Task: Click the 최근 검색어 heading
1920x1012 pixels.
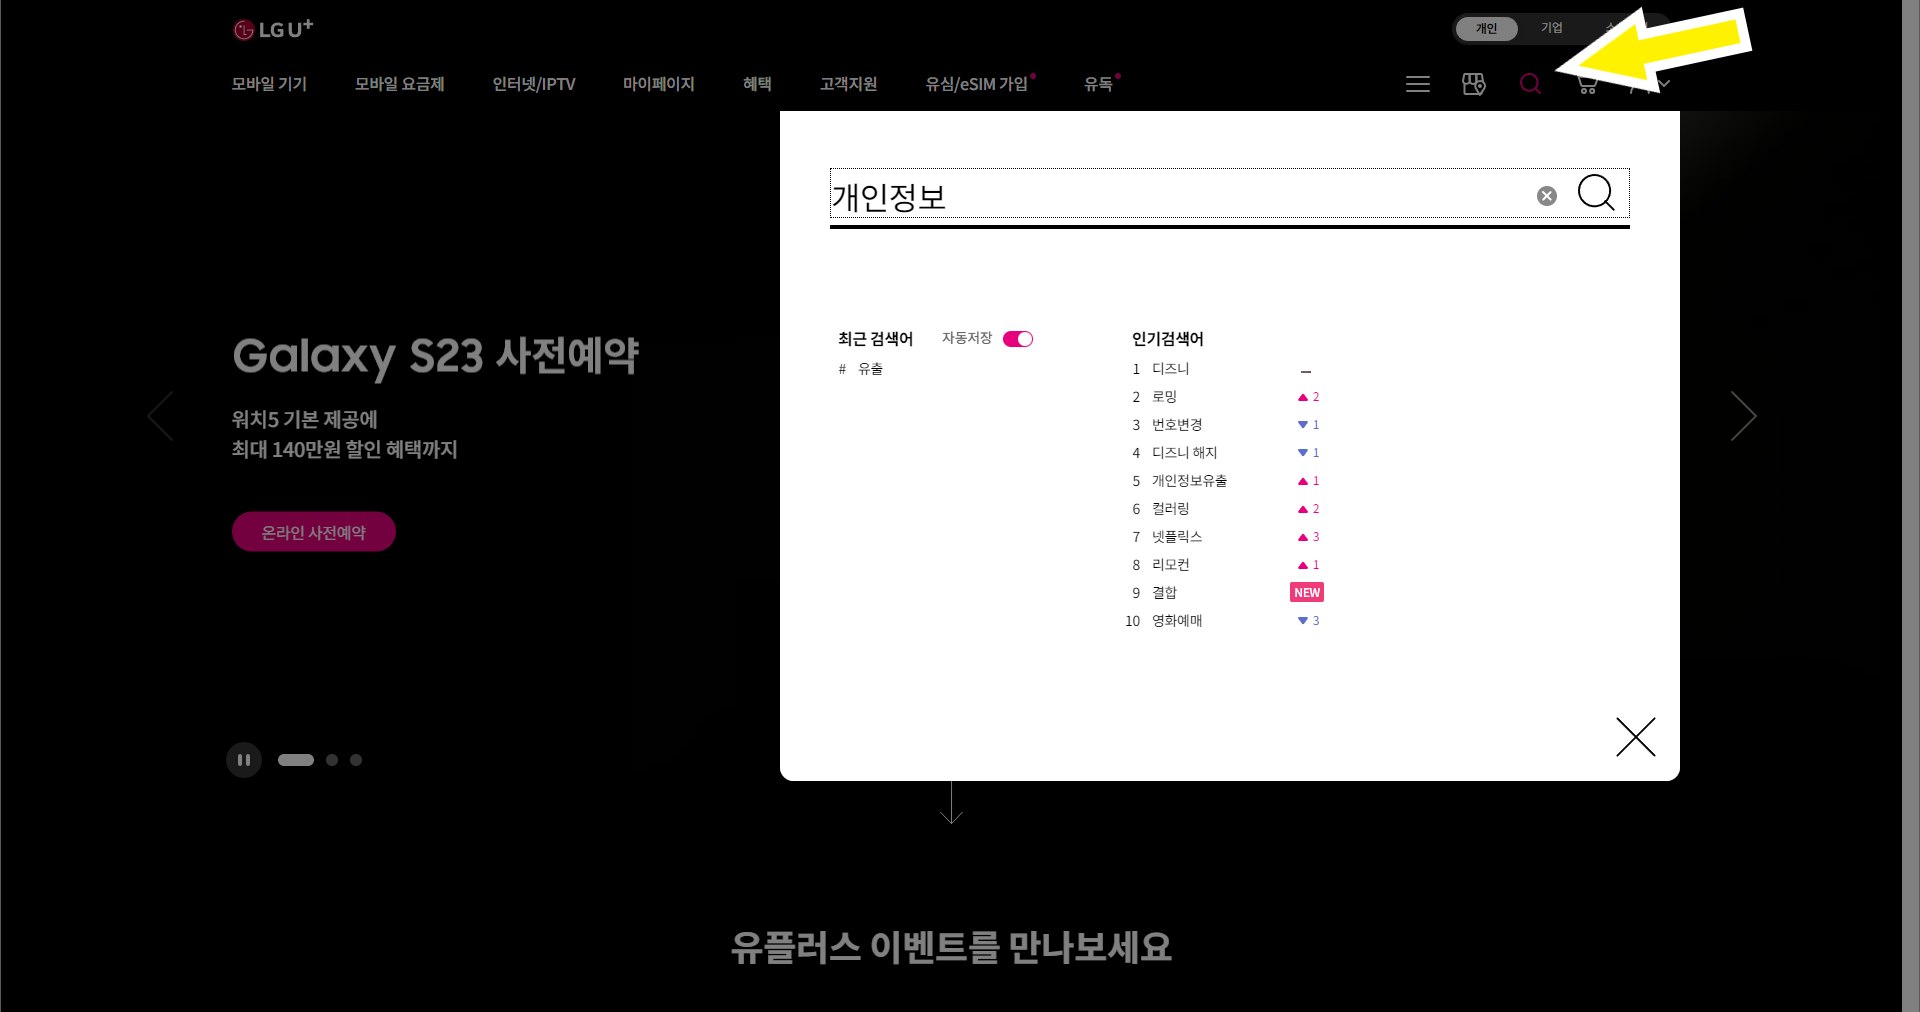Action: coord(875,339)
